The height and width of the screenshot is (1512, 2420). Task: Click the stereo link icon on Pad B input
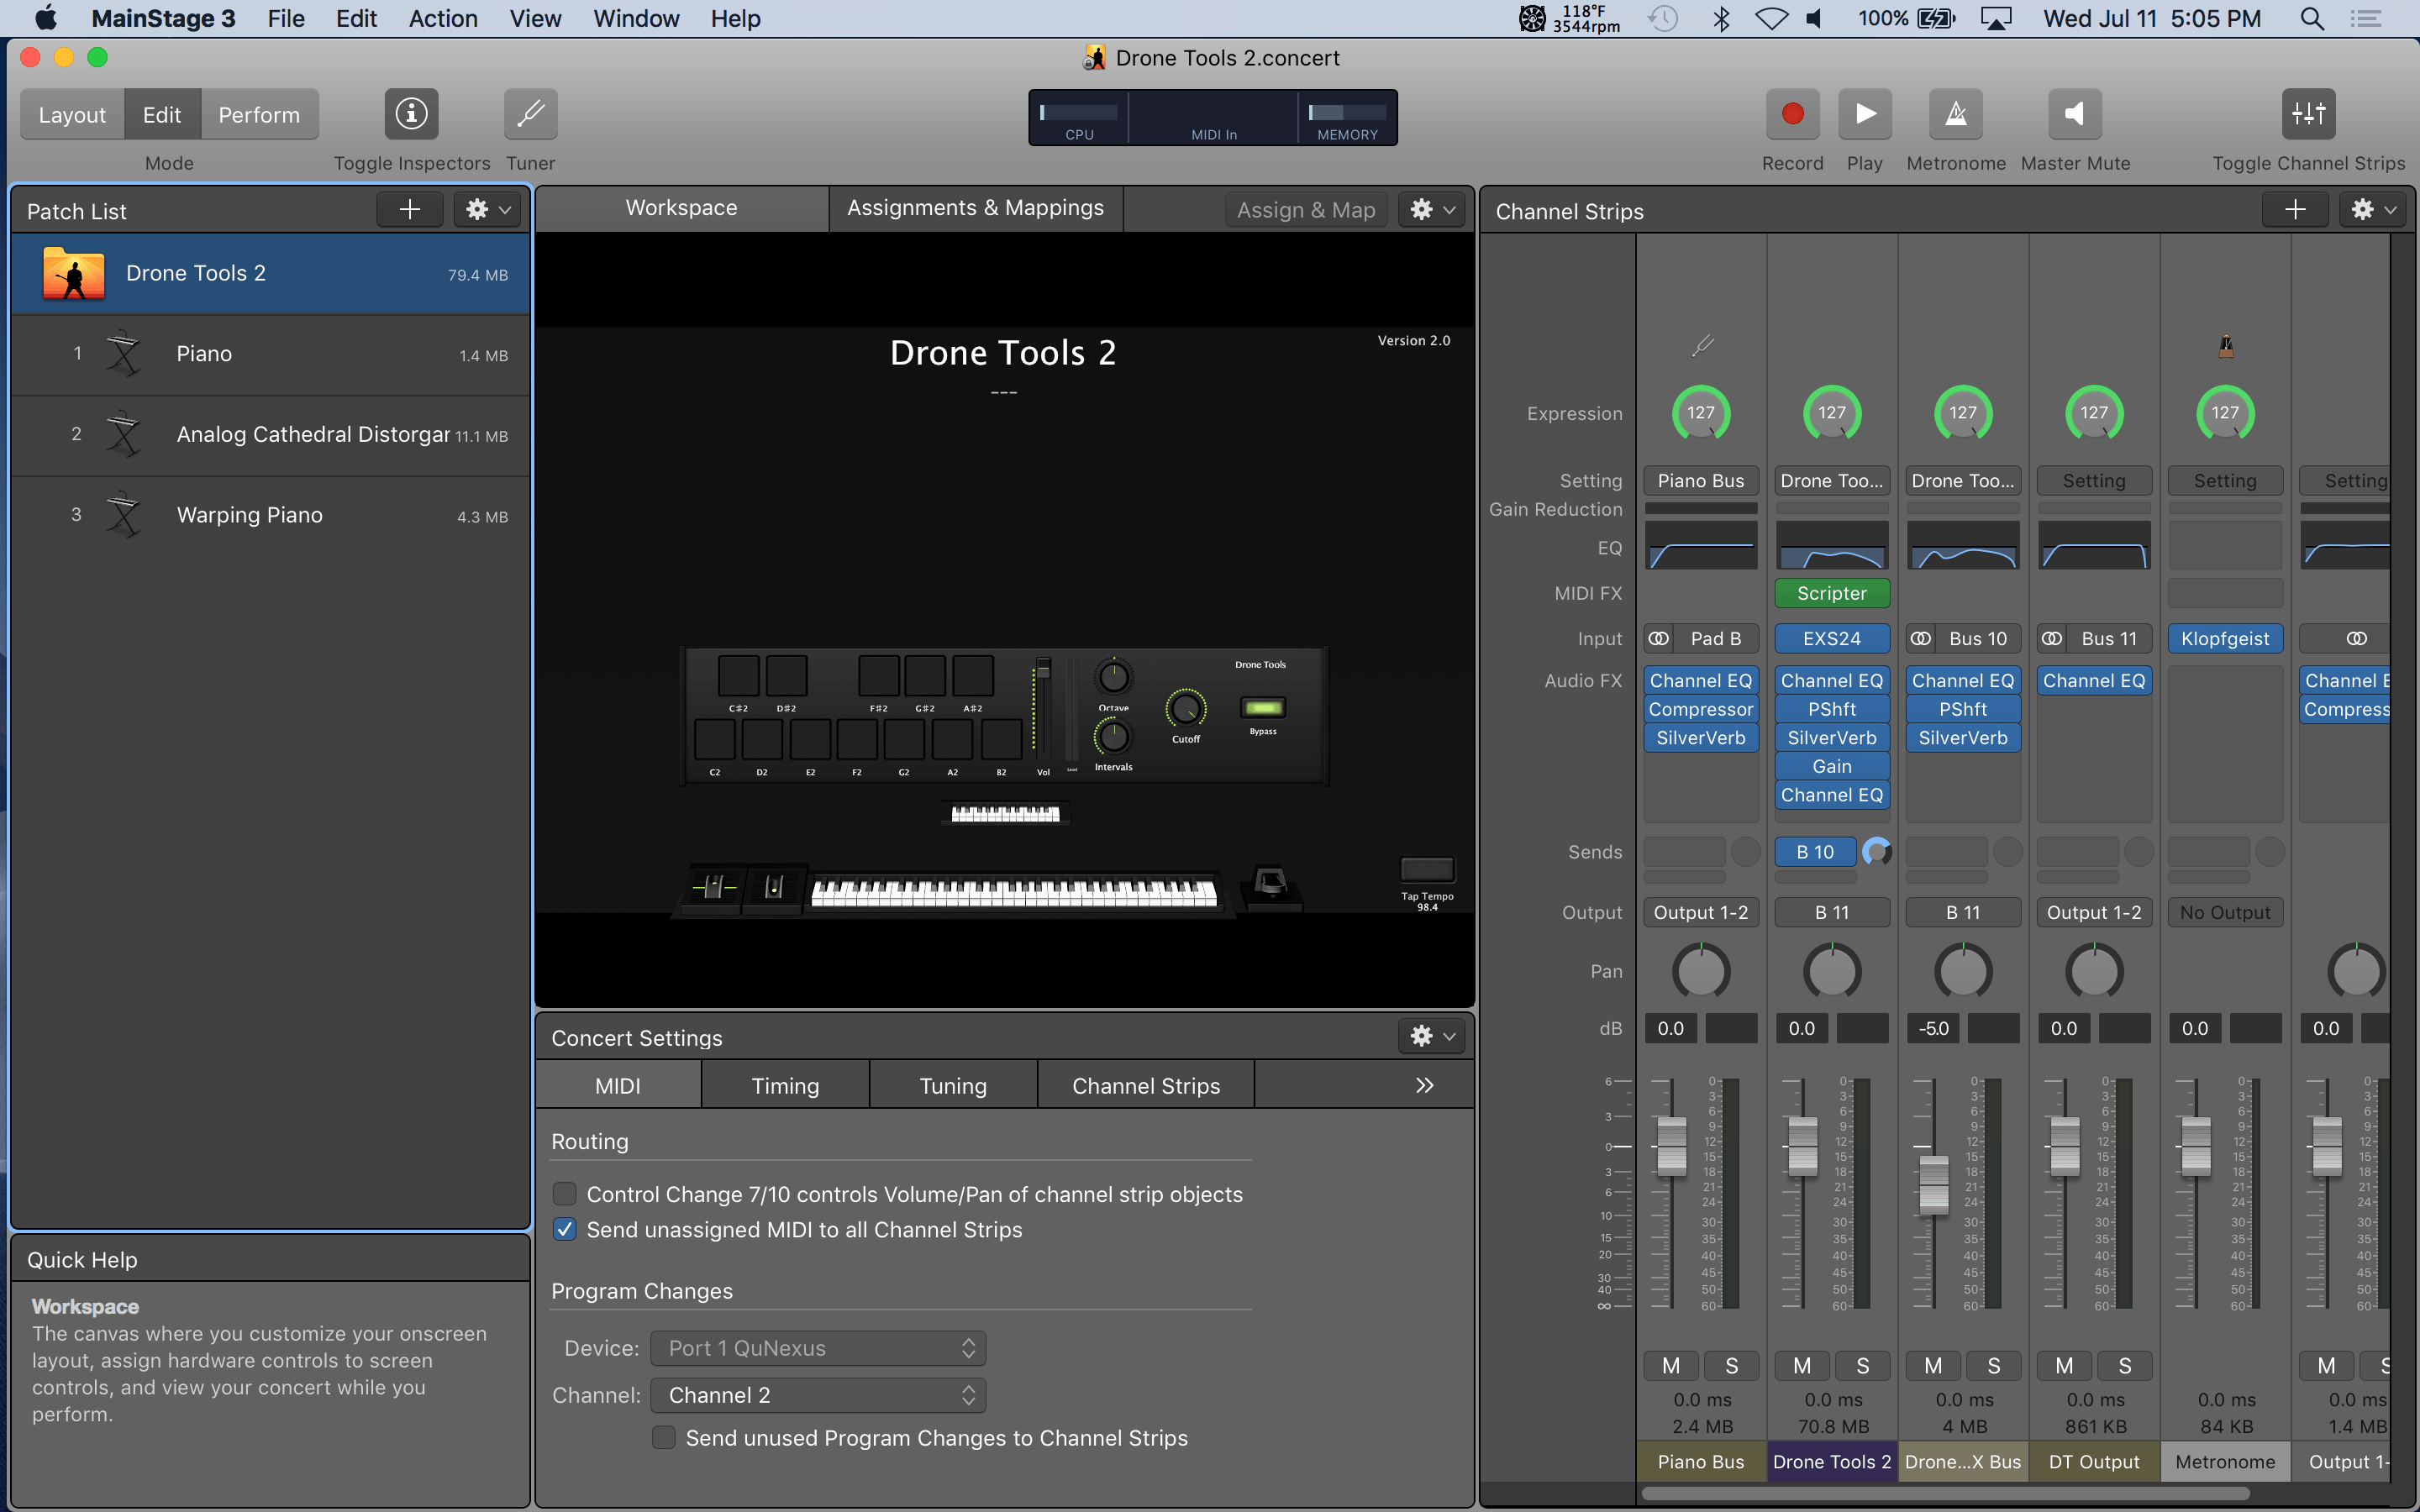tap(1659, 638)
